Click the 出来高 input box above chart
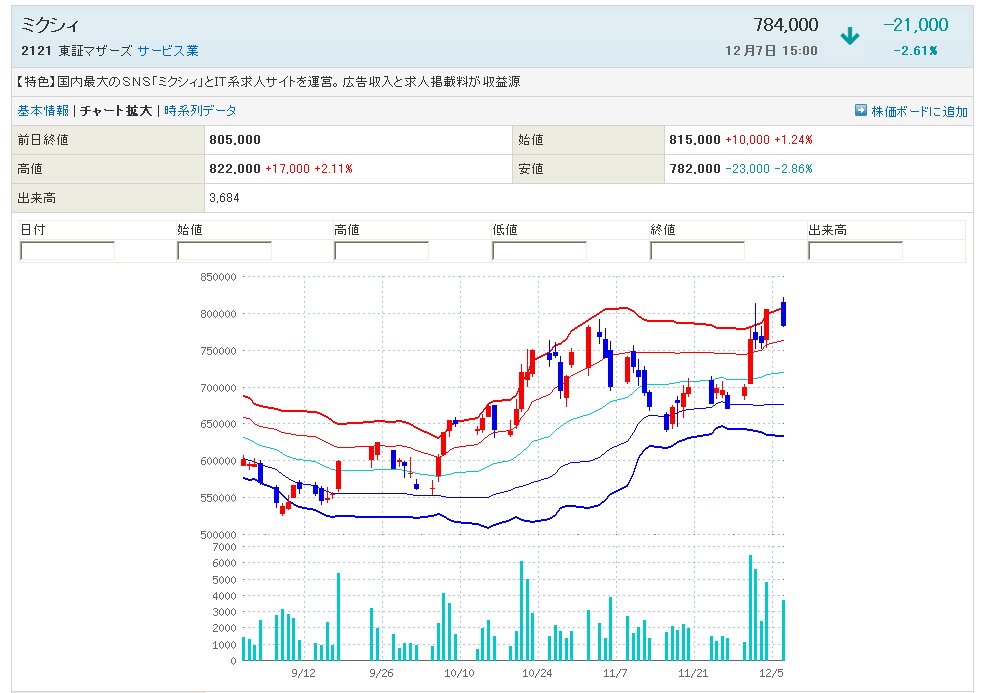This screenshot has height=693, width=983. coord(855,251)
